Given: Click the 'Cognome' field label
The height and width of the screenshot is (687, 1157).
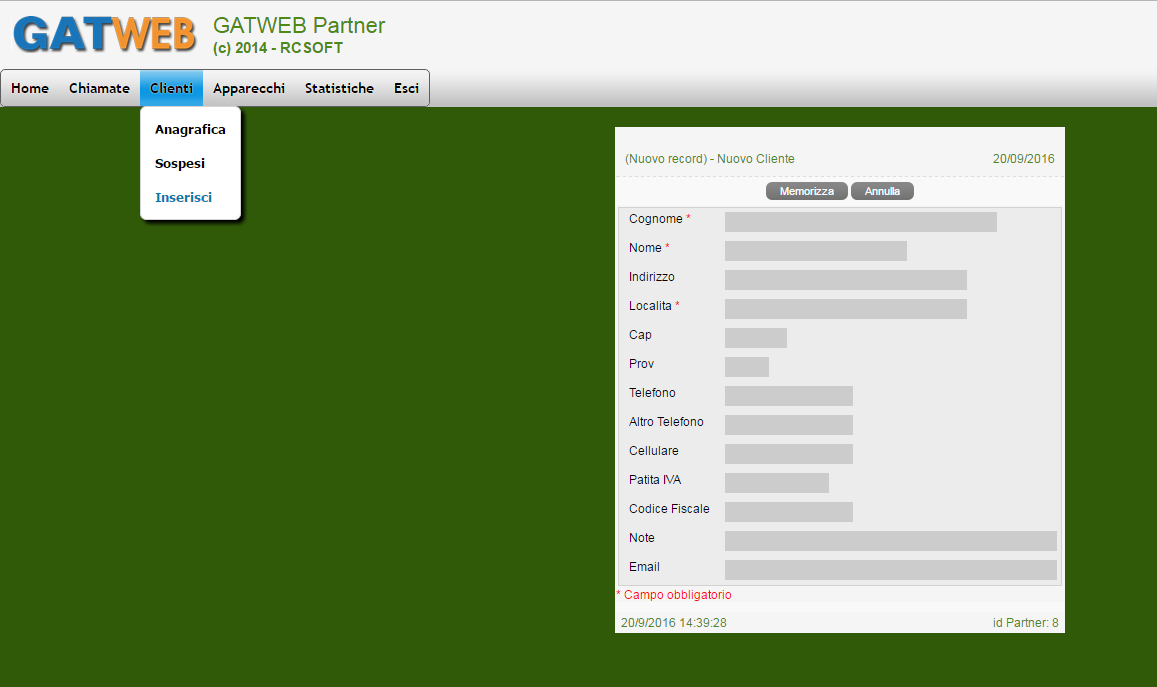Looking at the screenshot, I should coord(656,219).
